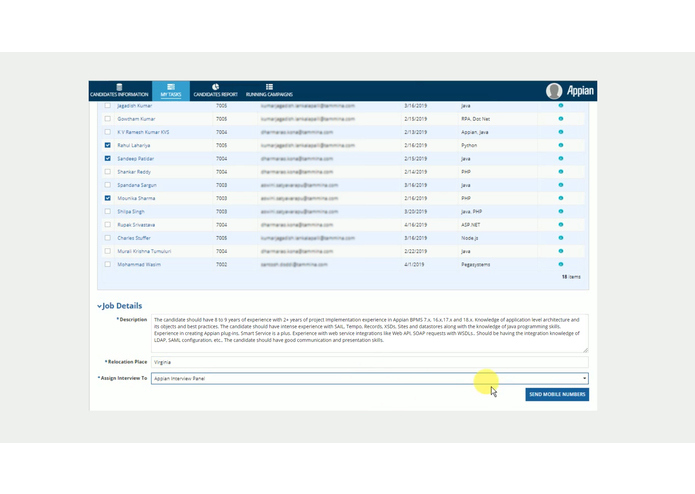Click the '18 items' count label

[571, 277]
